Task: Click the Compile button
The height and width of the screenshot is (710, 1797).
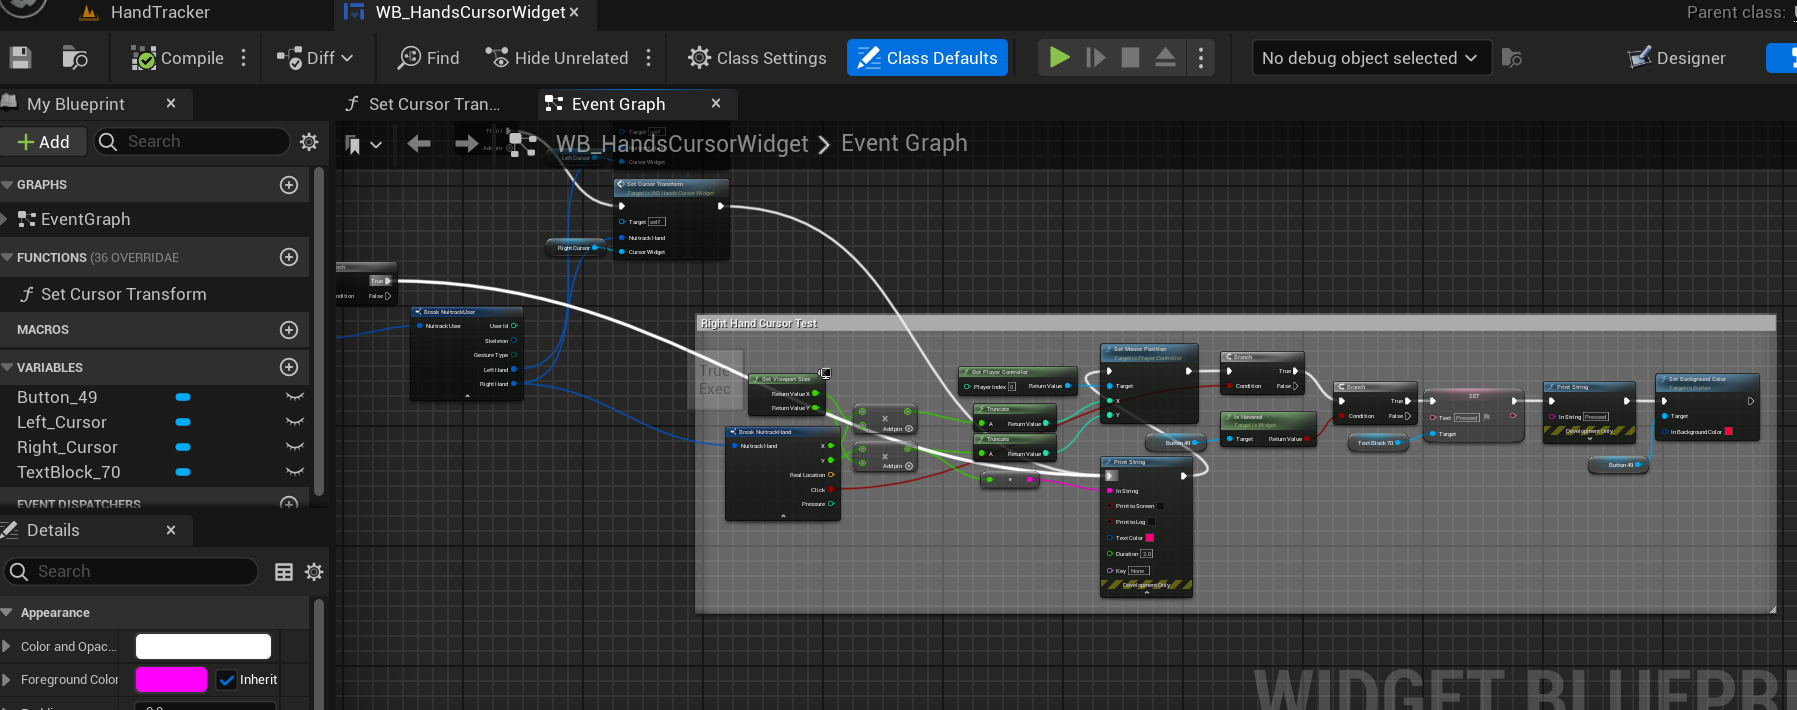Action: tap(178, 58)
